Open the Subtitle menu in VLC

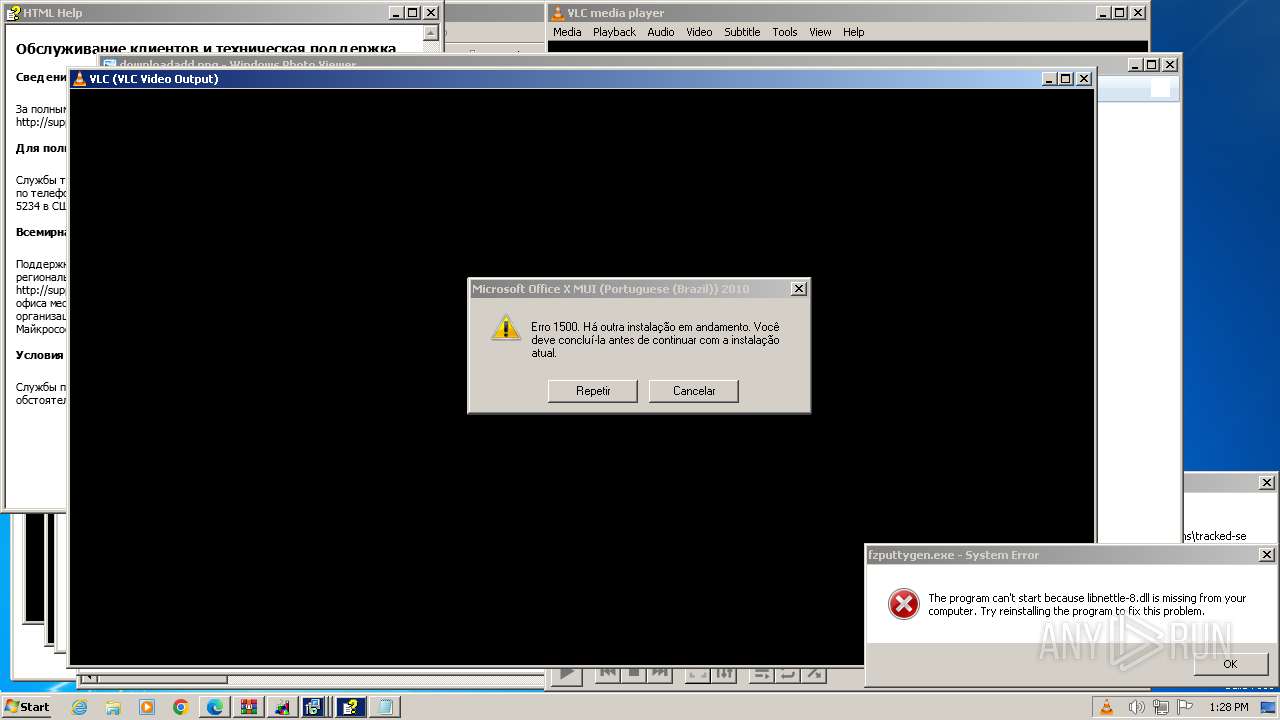(x=742, y=32)
